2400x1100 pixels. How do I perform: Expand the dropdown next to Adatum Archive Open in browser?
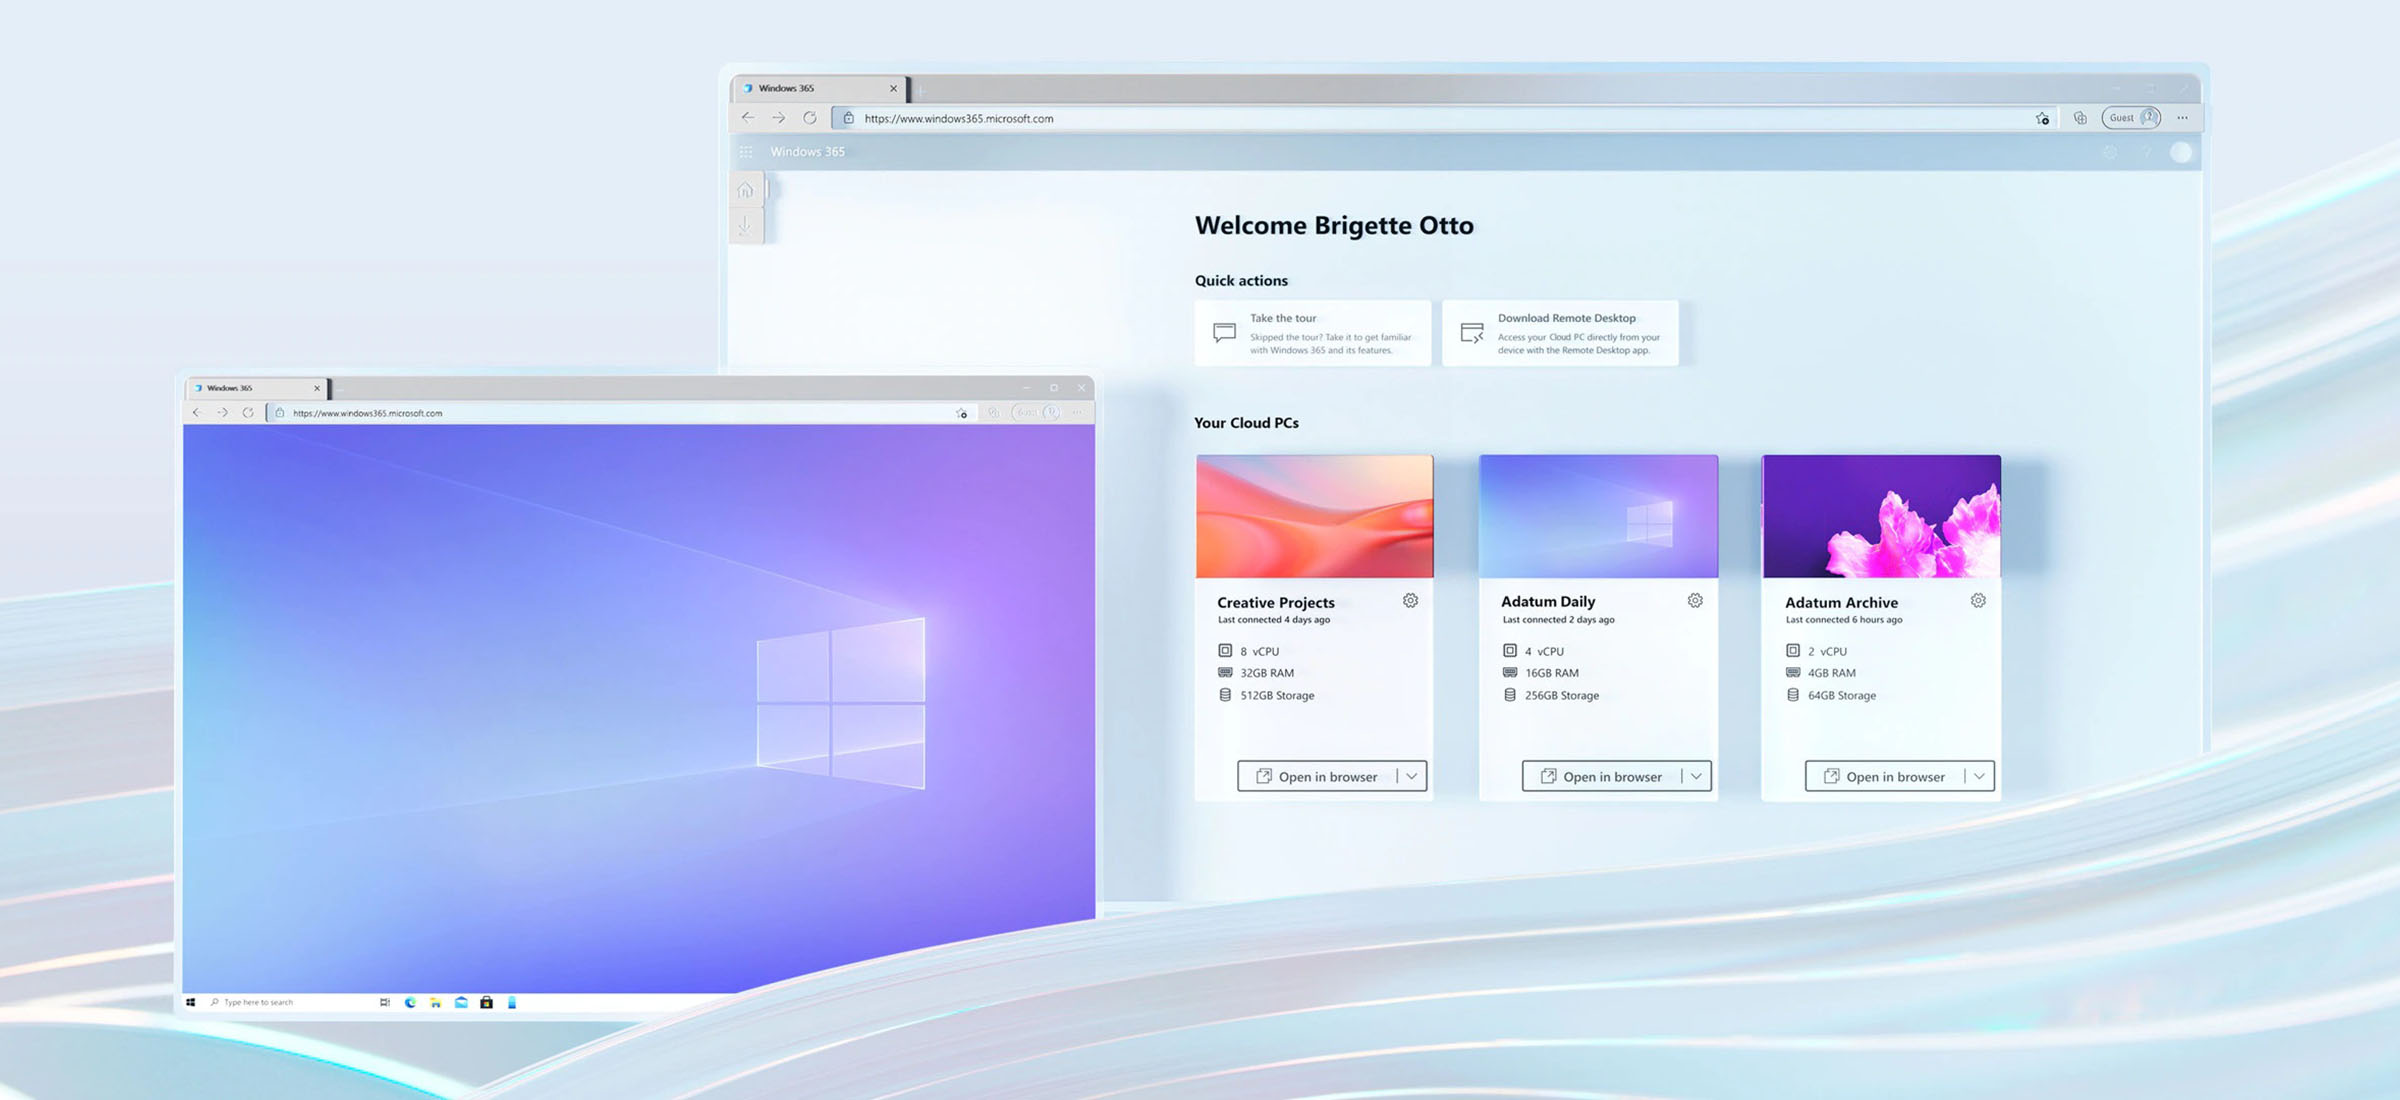pyautogui.click(x=1980, y=776)
